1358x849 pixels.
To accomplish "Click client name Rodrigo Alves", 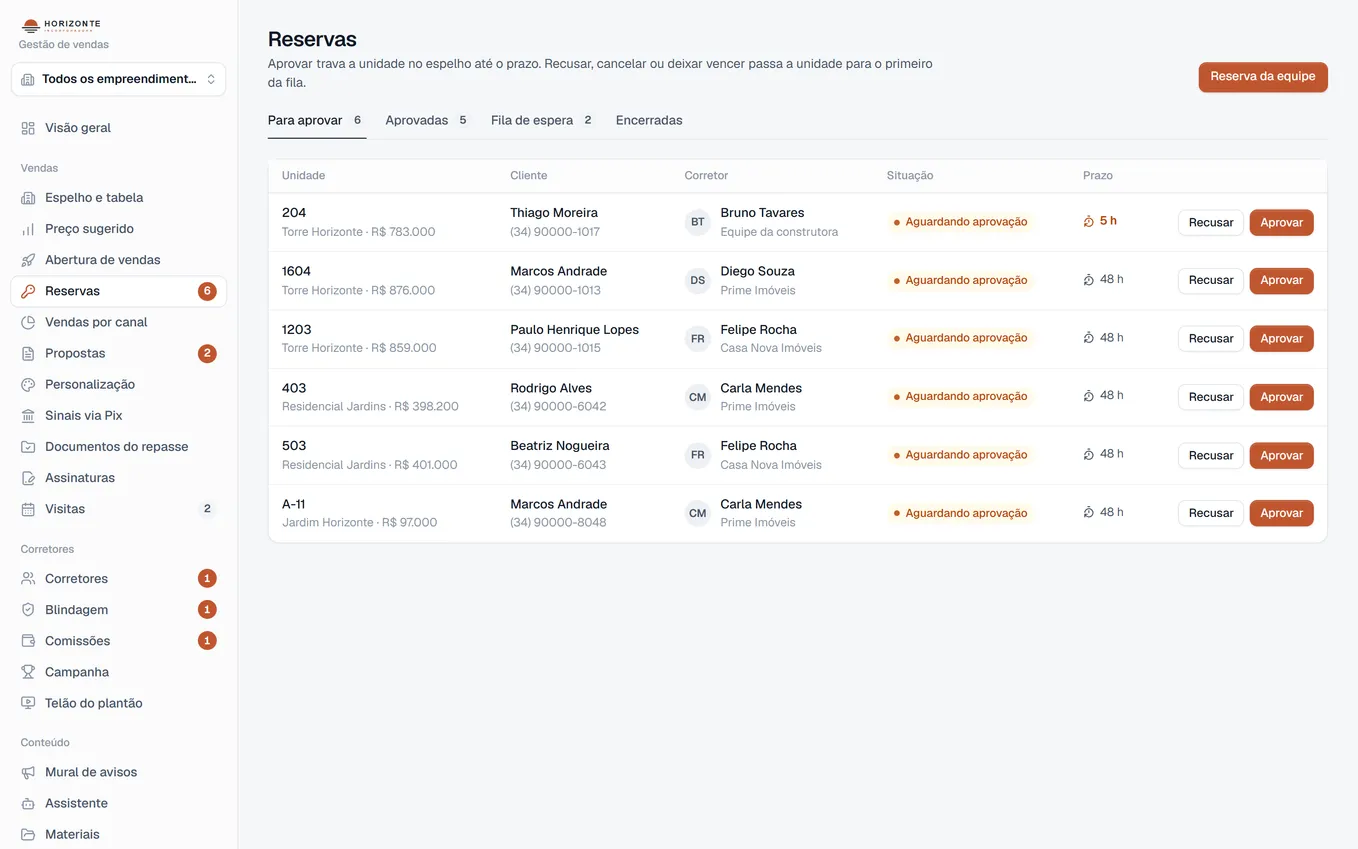I will click(x=551, y=388).
